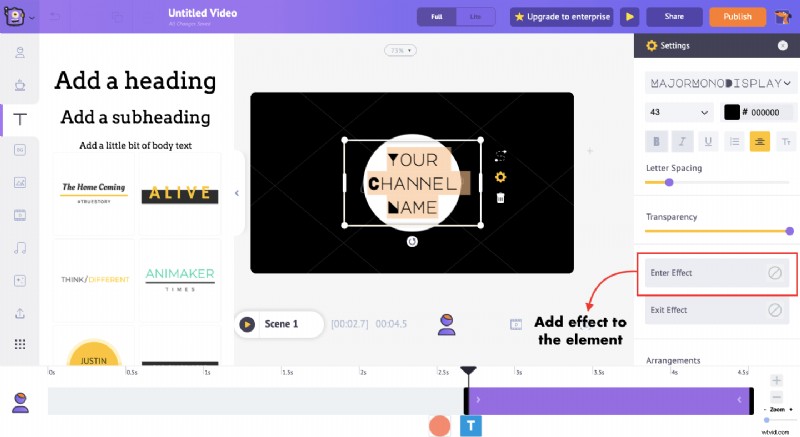The height and width of the screenshot is (437, 800).
Task: Collapse the text library panel arrow
Action: click(x=237, y=193)
